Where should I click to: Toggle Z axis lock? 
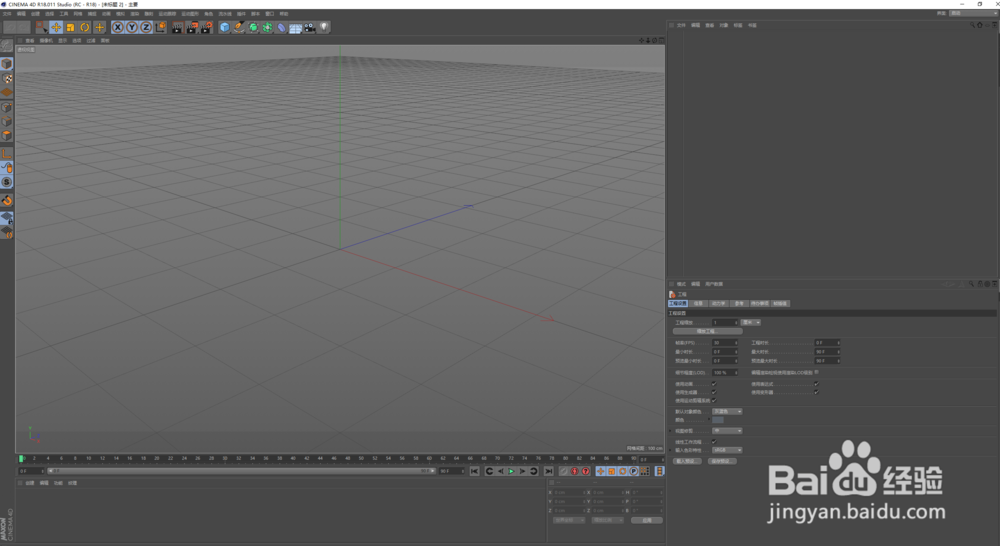[145, 27]
